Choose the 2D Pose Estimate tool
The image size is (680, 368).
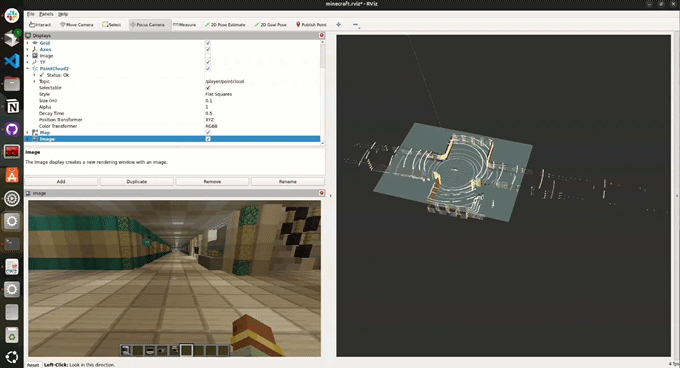[225, 25]
